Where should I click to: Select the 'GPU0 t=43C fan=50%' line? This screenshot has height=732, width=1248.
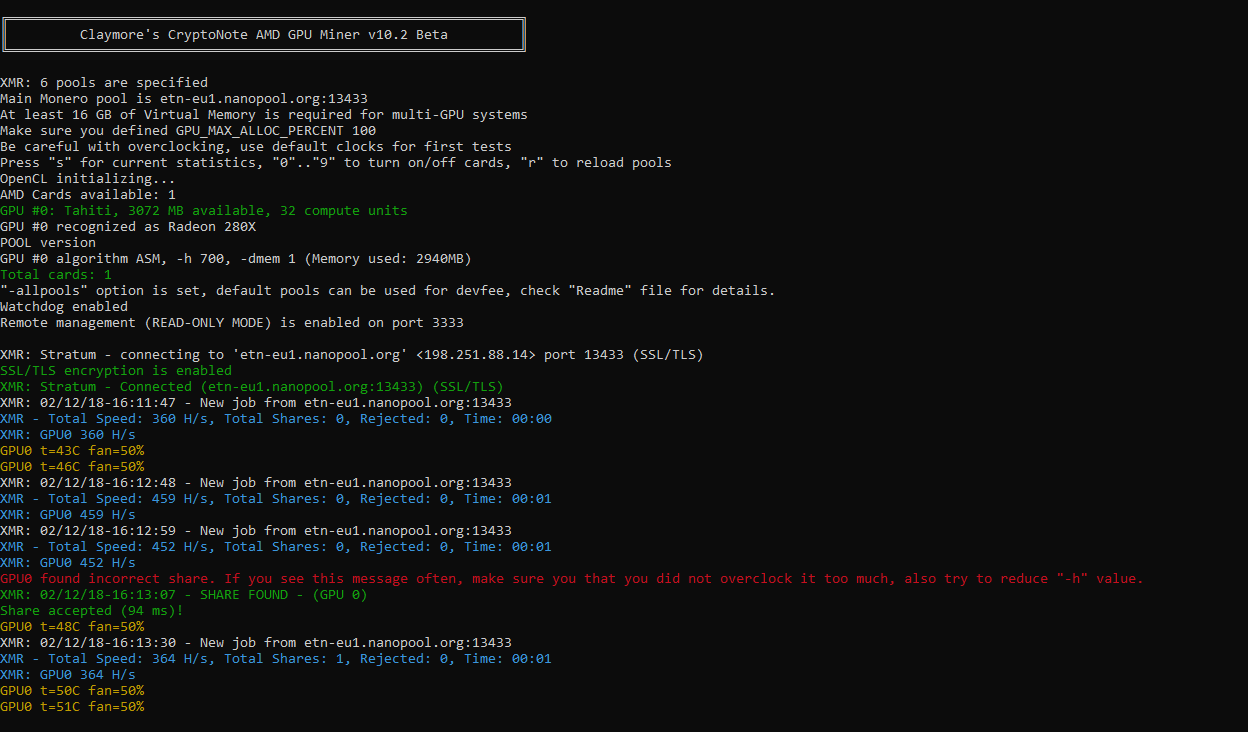tap(72, 451)
